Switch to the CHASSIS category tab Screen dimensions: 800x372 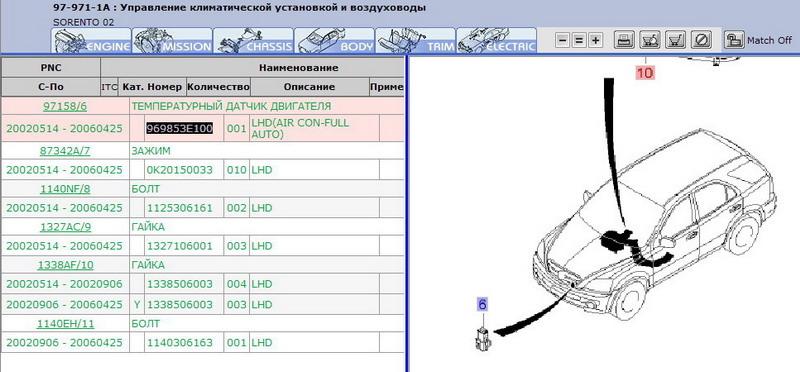click(253, 40)
